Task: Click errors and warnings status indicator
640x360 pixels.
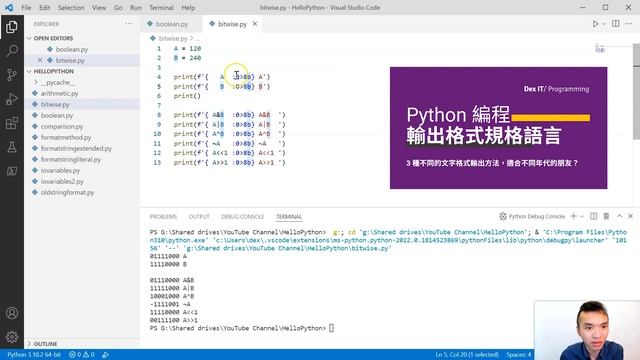Action: (x=82, y=354)
